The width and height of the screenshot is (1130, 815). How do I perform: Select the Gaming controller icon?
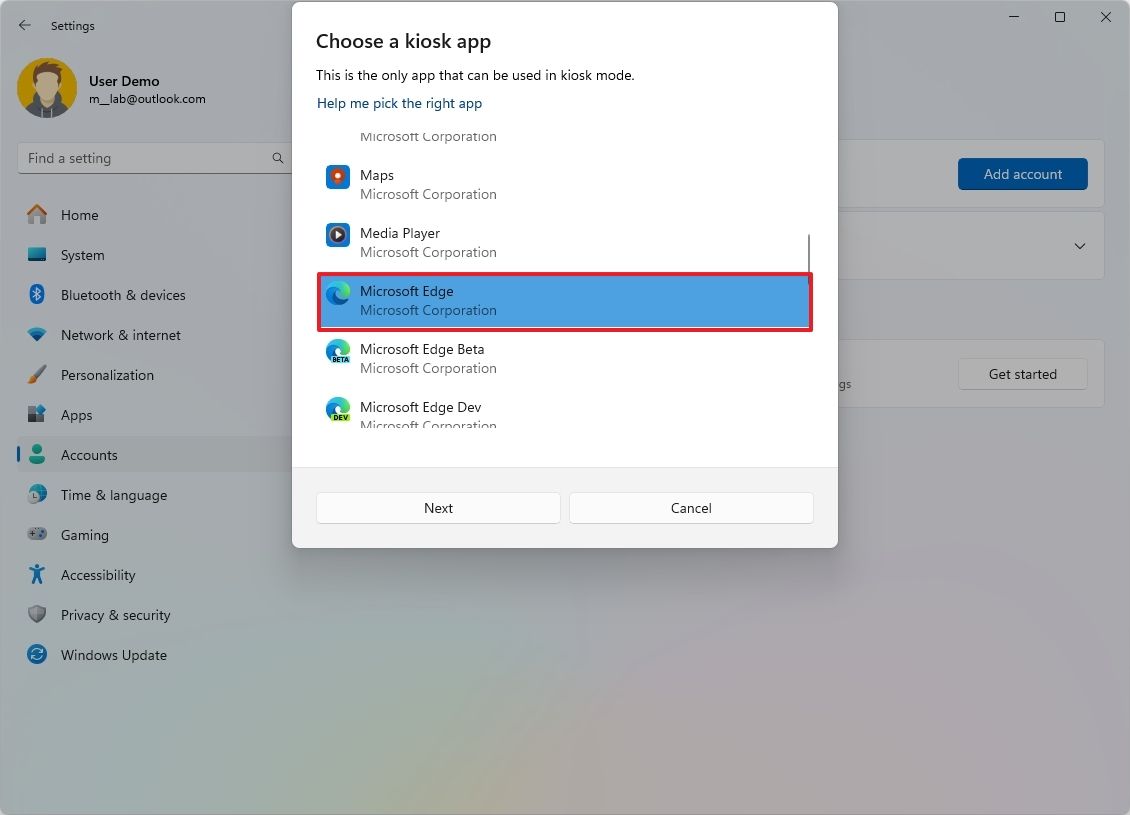(x=36, y=535)
